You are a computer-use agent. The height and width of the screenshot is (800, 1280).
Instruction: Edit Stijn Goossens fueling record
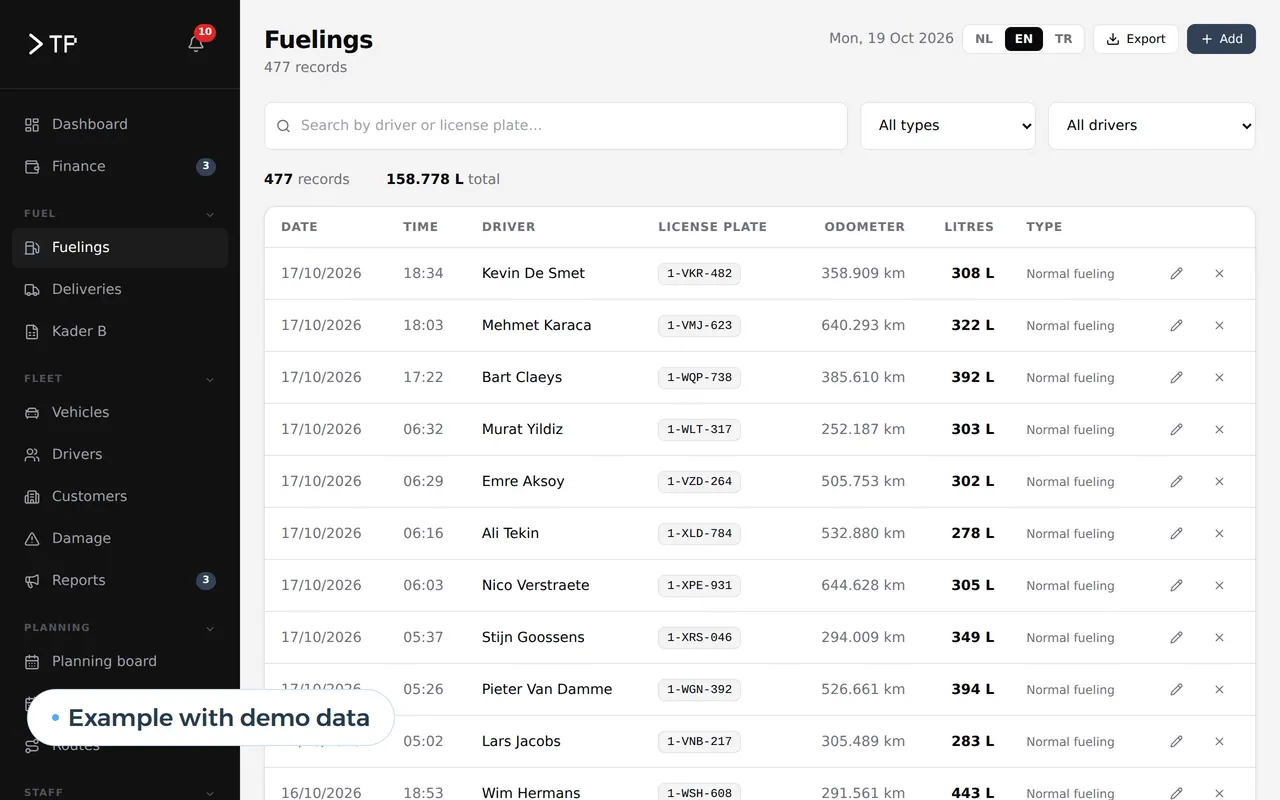pos(1176,637)
